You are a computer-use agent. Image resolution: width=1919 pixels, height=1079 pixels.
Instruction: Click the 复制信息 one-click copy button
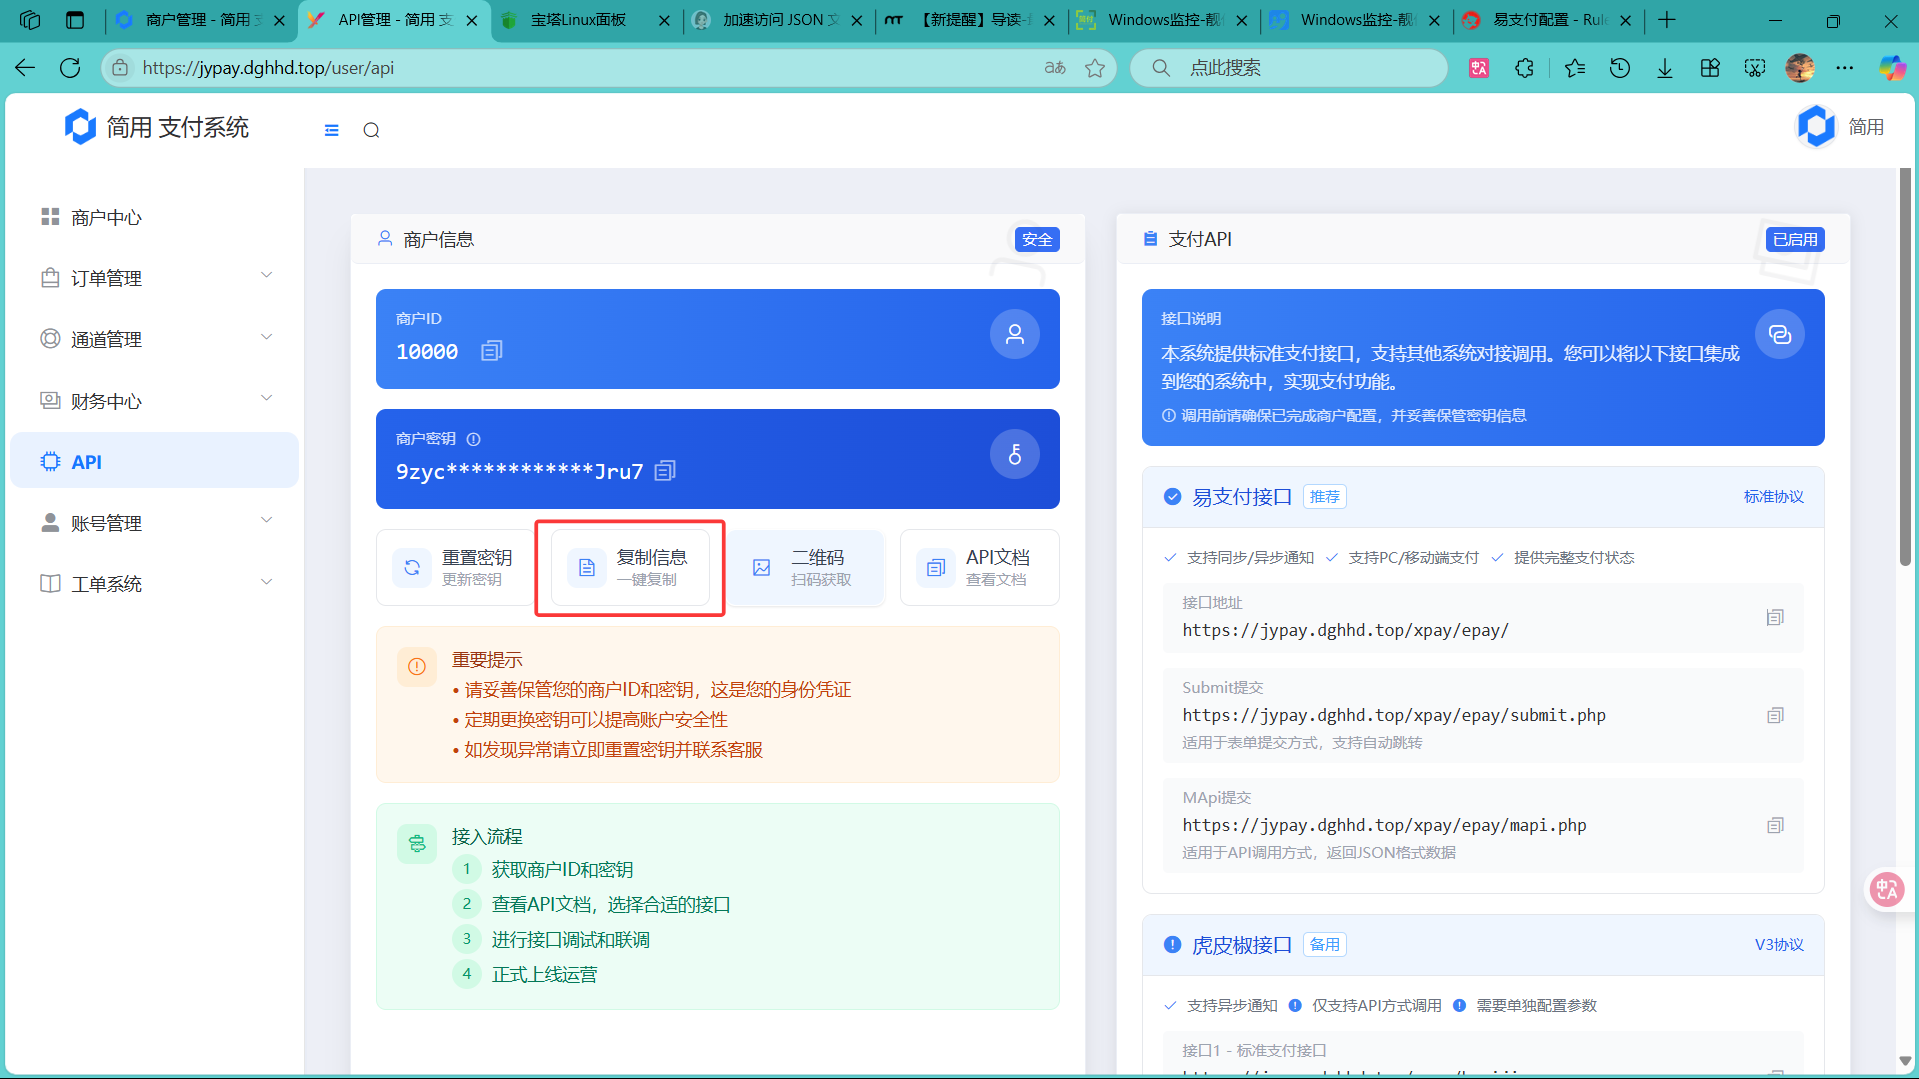click(x=630, y=567)
